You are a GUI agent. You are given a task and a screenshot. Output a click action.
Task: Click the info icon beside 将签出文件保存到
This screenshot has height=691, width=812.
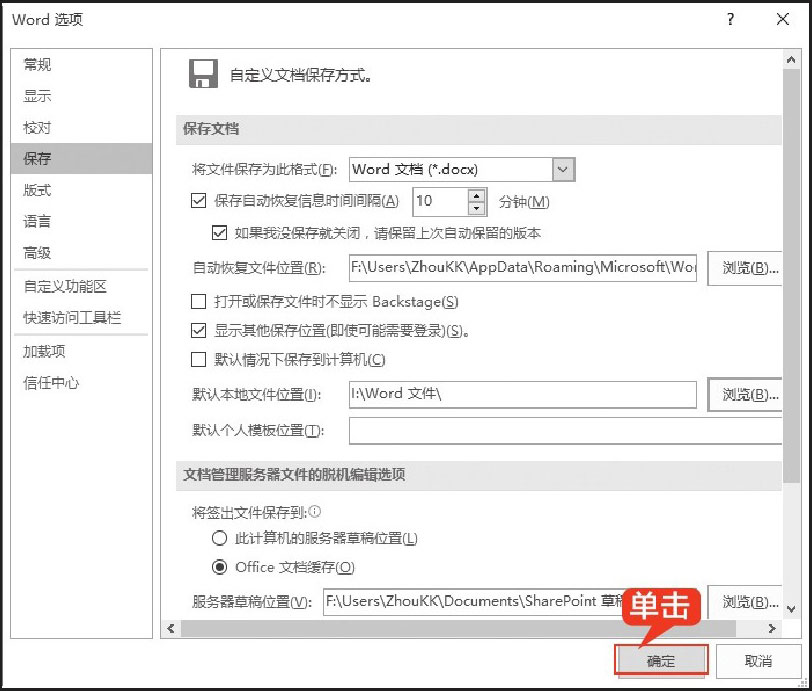point(315,511)
